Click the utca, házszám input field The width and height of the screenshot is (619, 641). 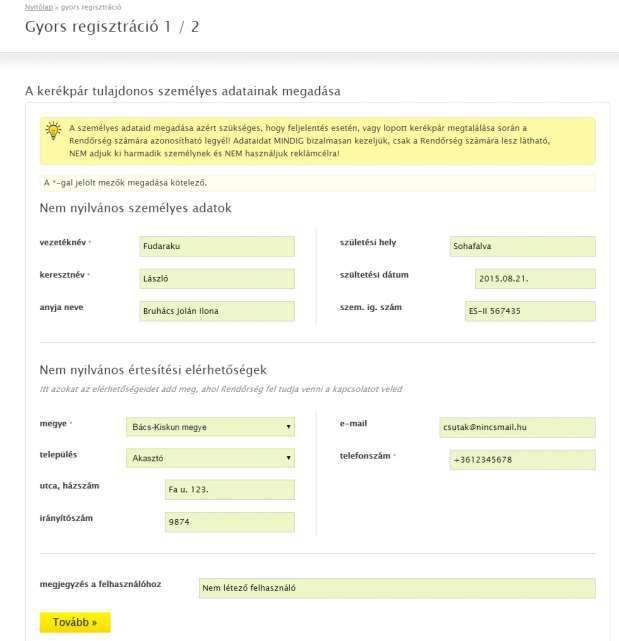click(229, 489)
